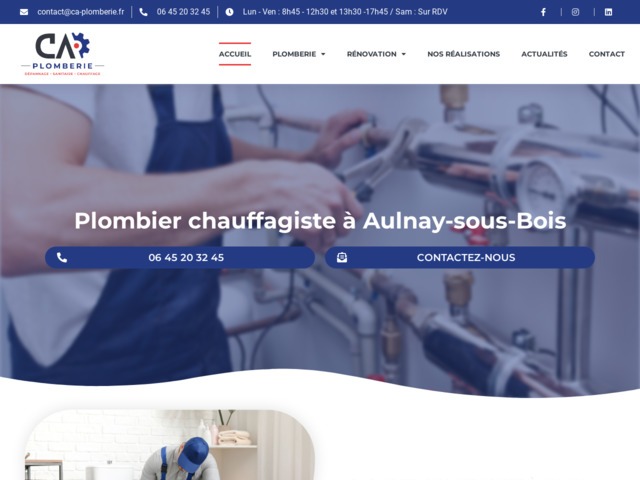Click the 06 45 20 32 45 hero button
This screenshot has width=640, height=480.
coord(180,258)
